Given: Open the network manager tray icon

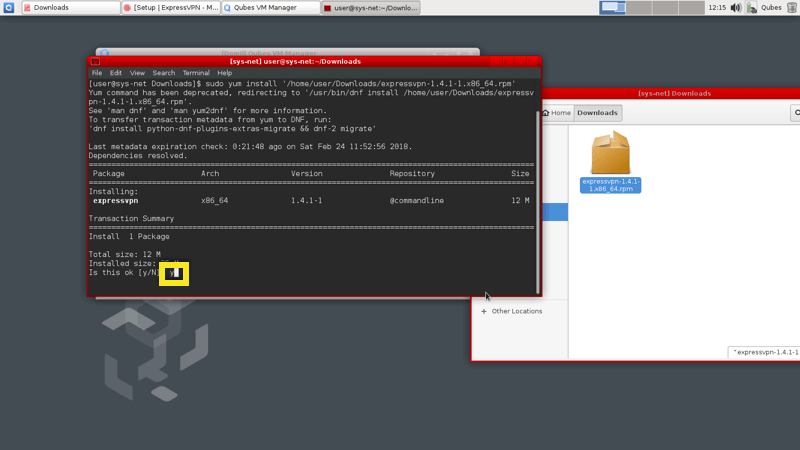Looking at the screenshot, I should tap(752, 8).
